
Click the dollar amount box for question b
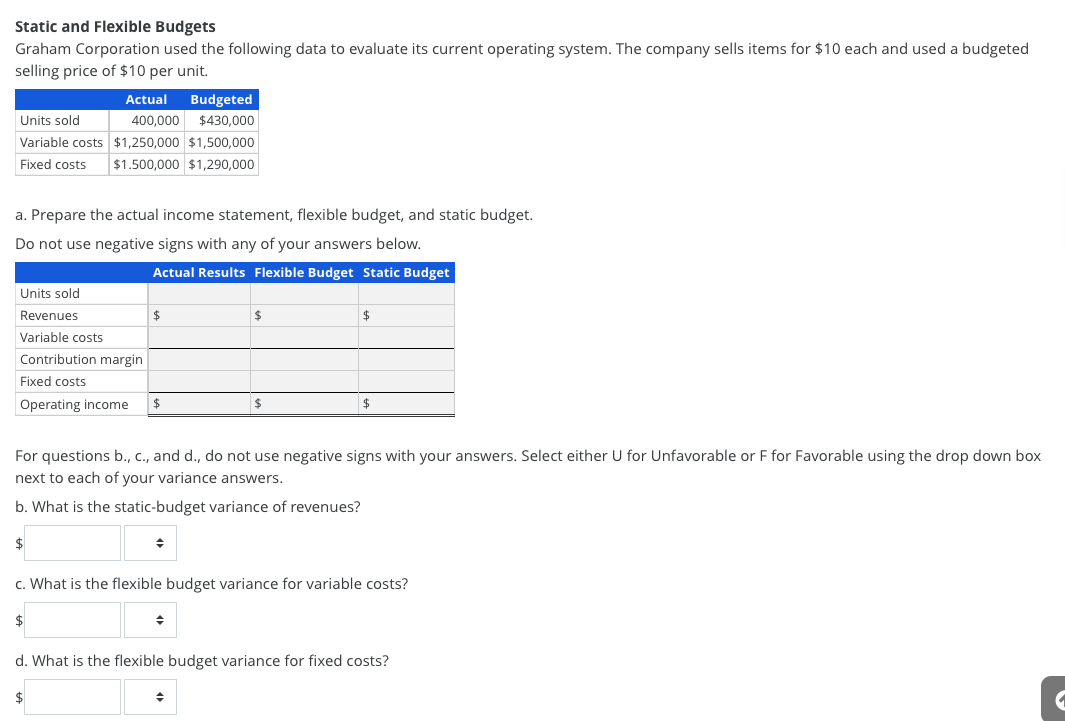click(x=72, y=542)
